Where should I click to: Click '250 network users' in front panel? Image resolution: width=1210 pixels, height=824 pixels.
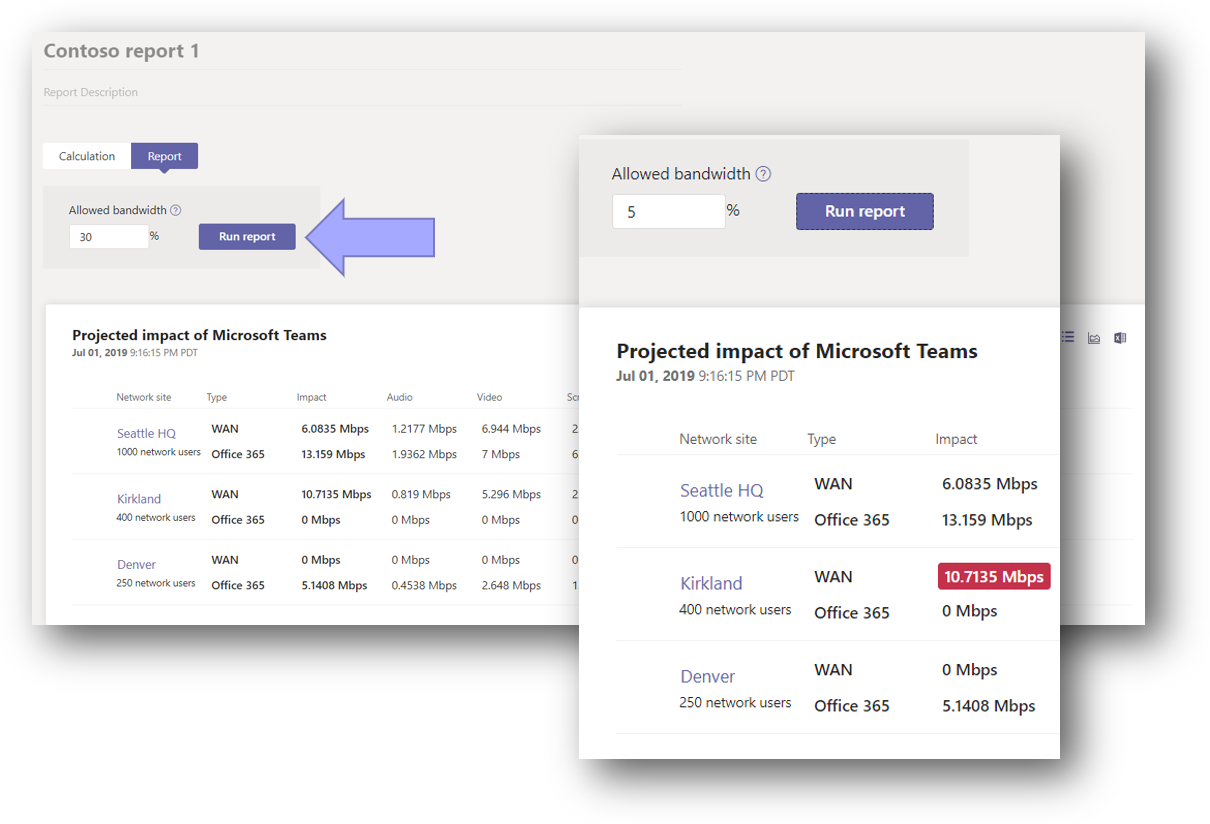[735, 703]
